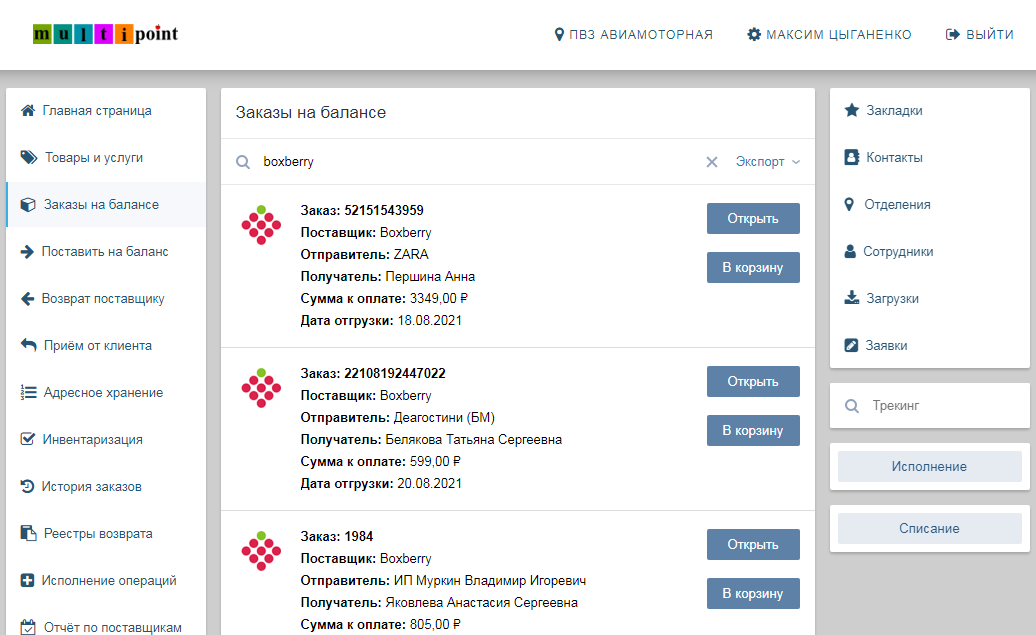Click the edit icon beside Заявки

tap(851, 345)
